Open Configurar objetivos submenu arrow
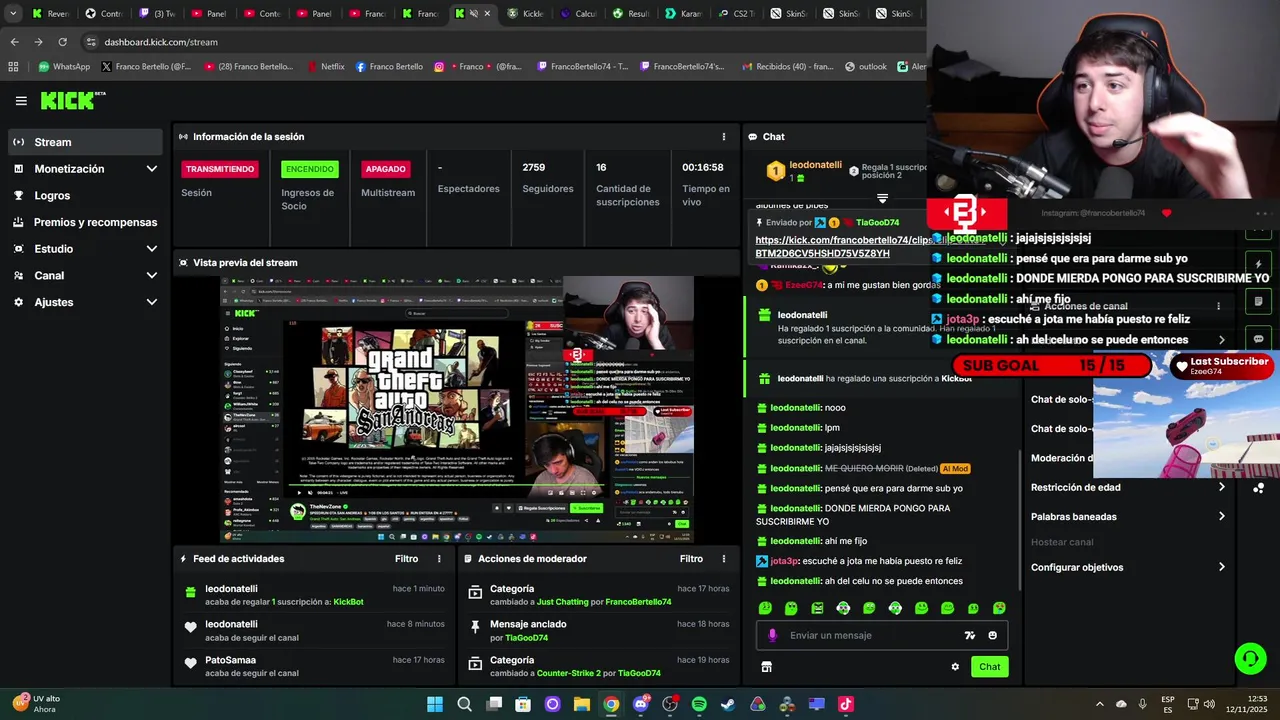 (1221, 568)
